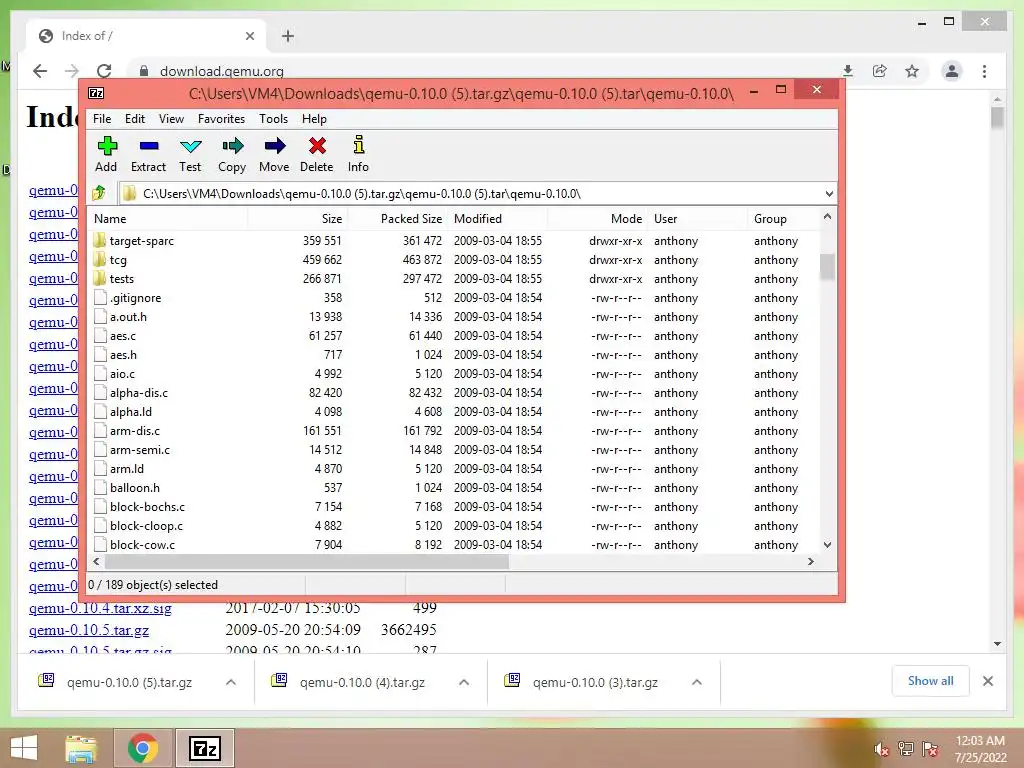This screenshot has width=1024, height=768.
Task: Click the list scroll down arrow
Action: point(827,545)
